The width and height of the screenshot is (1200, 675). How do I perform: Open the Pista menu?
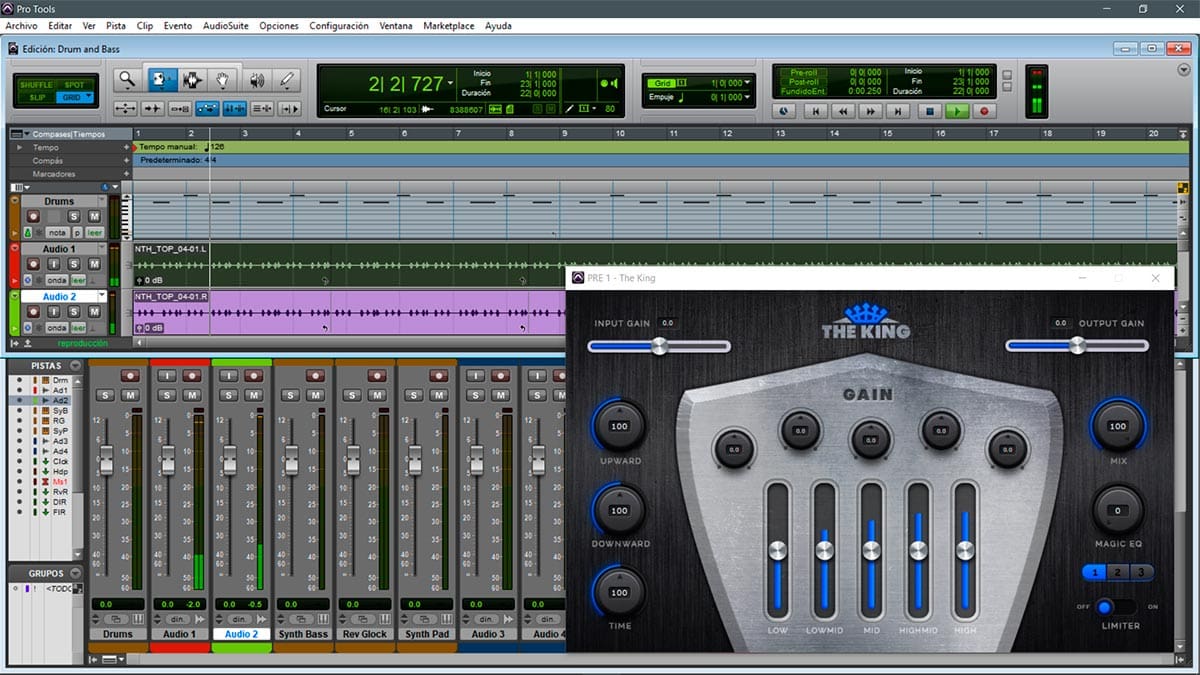[116, 25]
